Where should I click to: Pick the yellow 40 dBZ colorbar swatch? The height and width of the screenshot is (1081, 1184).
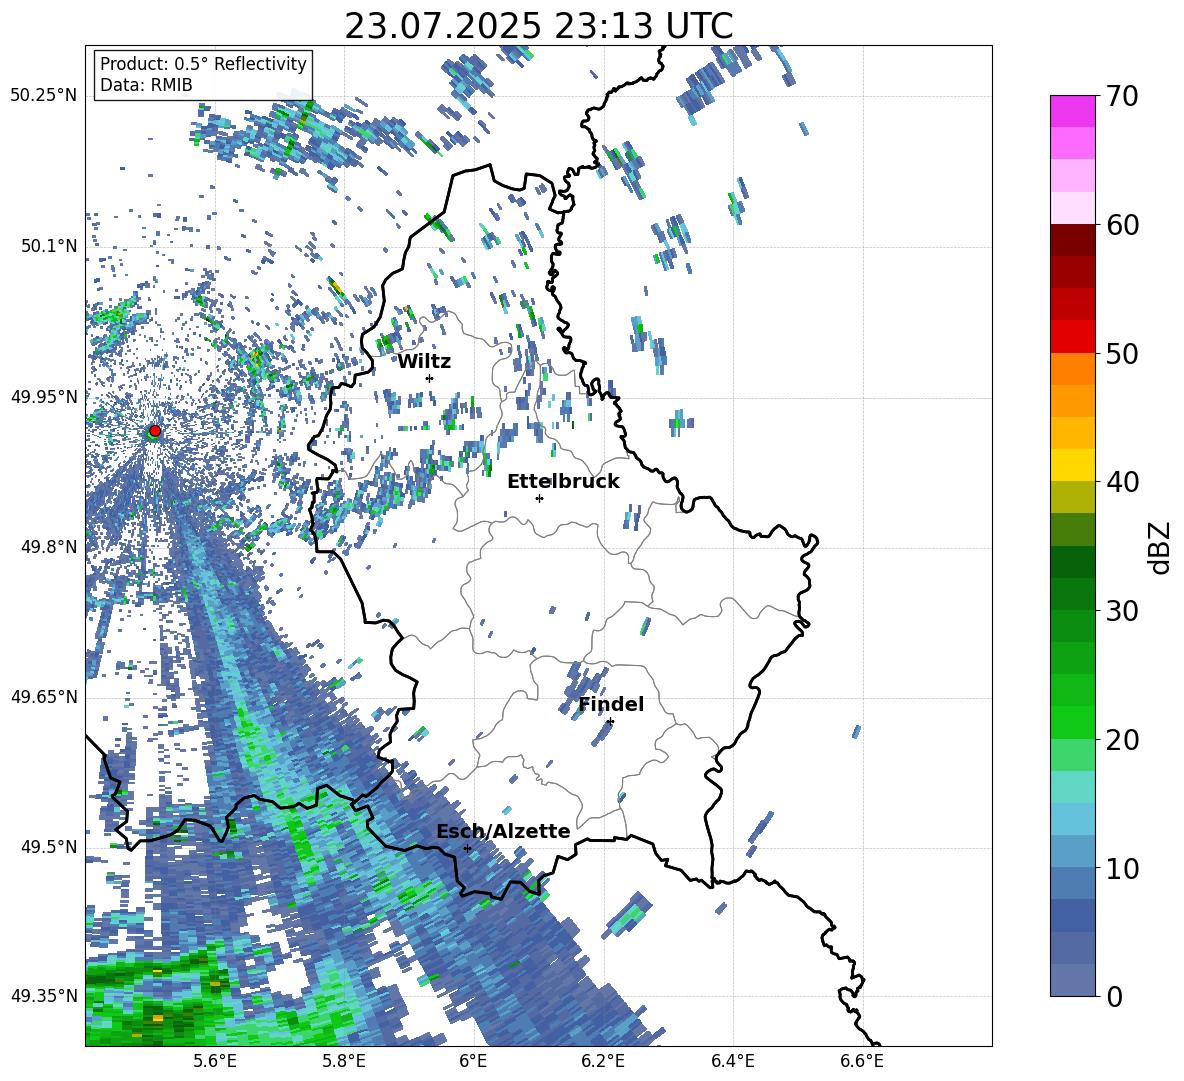point(1072,465)
